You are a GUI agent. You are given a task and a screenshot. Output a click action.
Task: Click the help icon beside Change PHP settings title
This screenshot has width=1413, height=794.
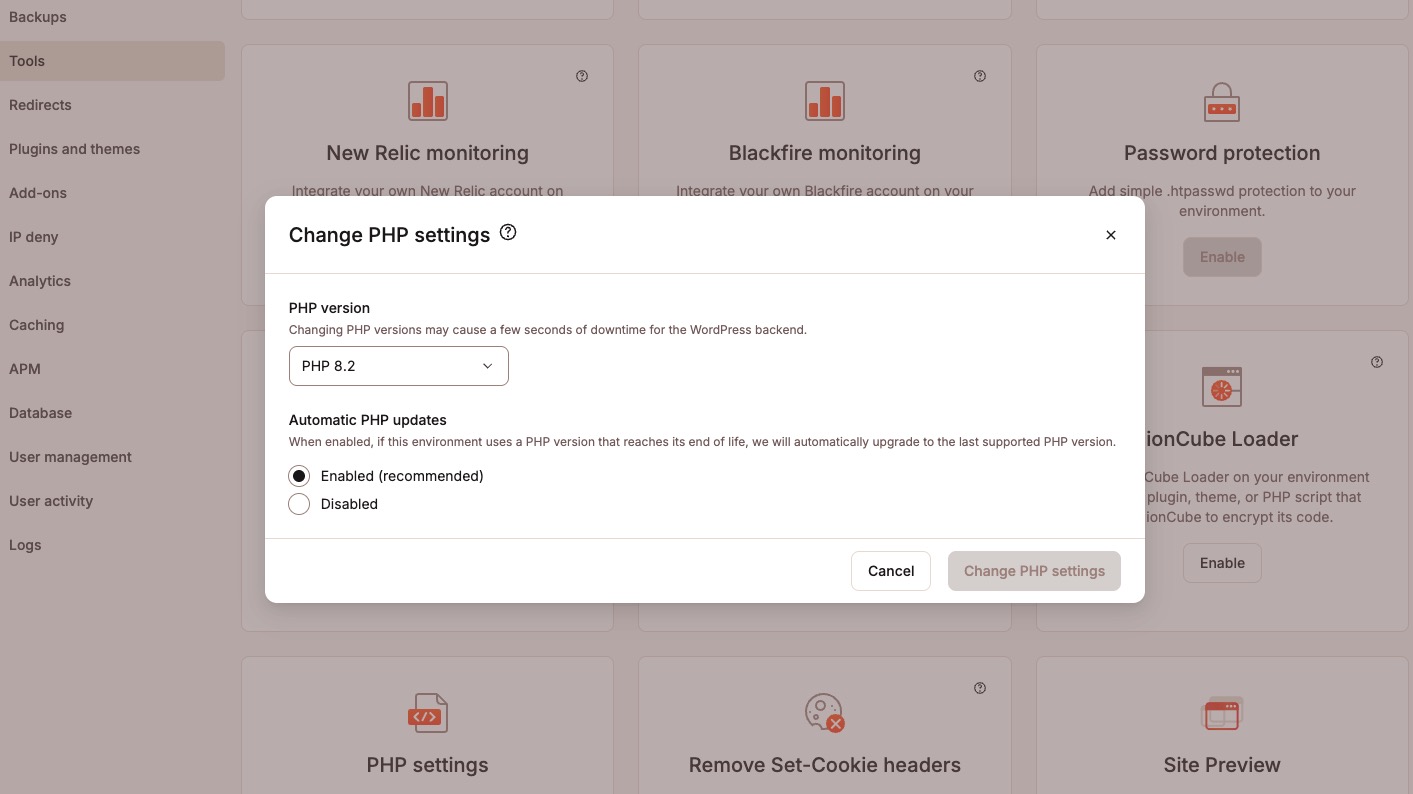pyautogui.click(x=508, y=233)
